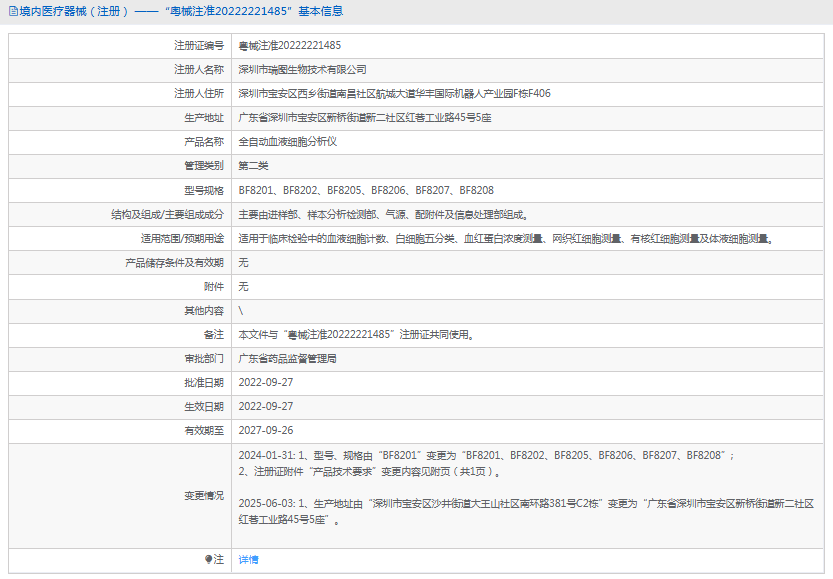This screenshot has height=579, width=833.
Task: Click 无 in the 附件 row
Action: click(243, 287)
